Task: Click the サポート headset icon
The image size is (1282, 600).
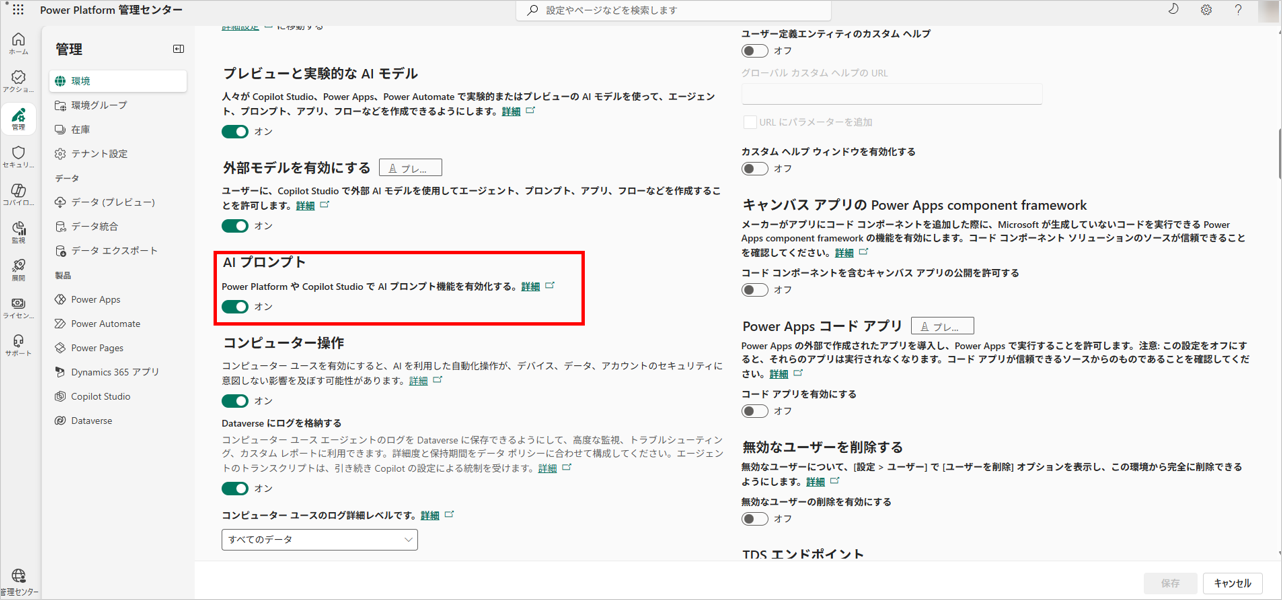Action: [x=18, y=345]
